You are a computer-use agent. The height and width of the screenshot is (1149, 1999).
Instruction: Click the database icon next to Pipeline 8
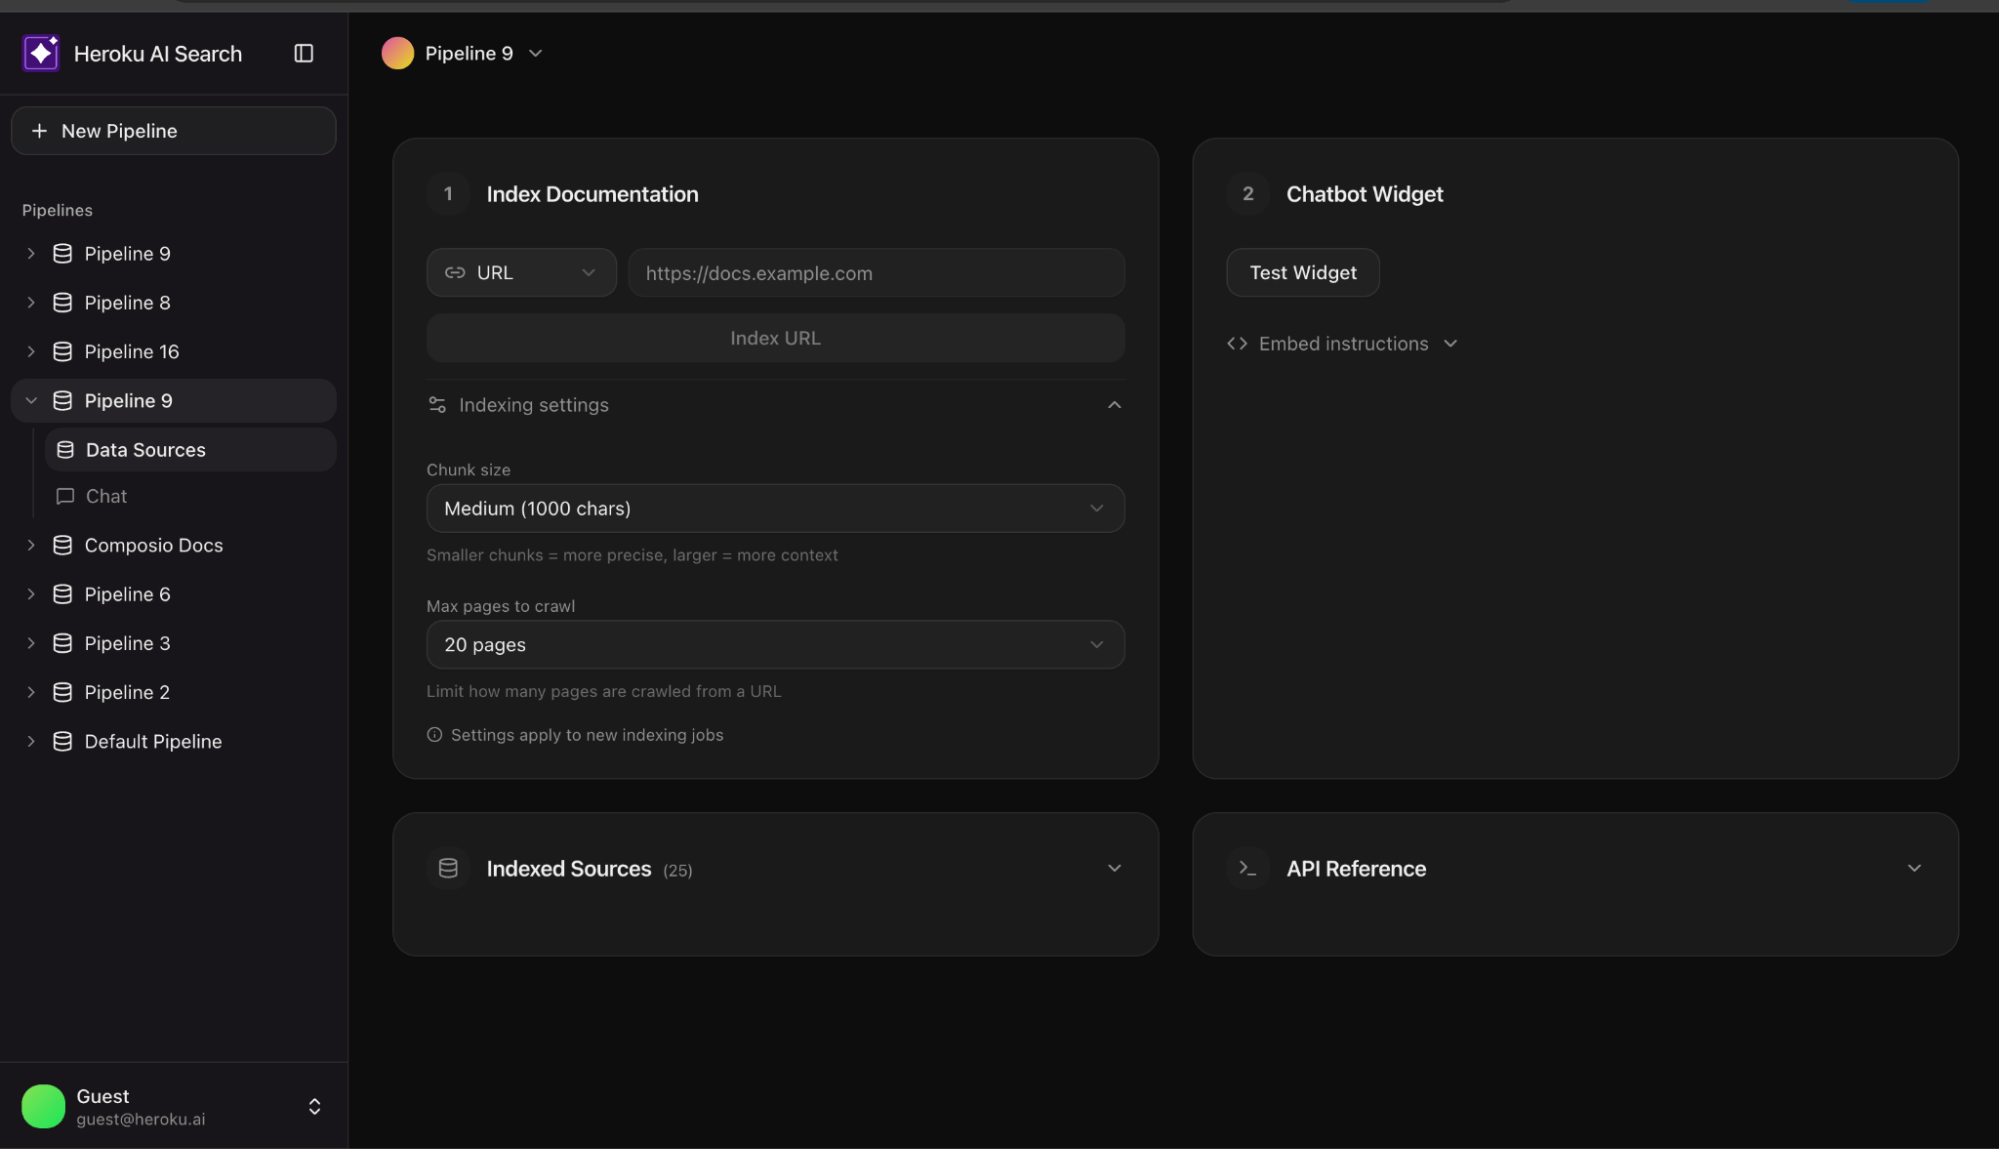(x=62, y=302)
